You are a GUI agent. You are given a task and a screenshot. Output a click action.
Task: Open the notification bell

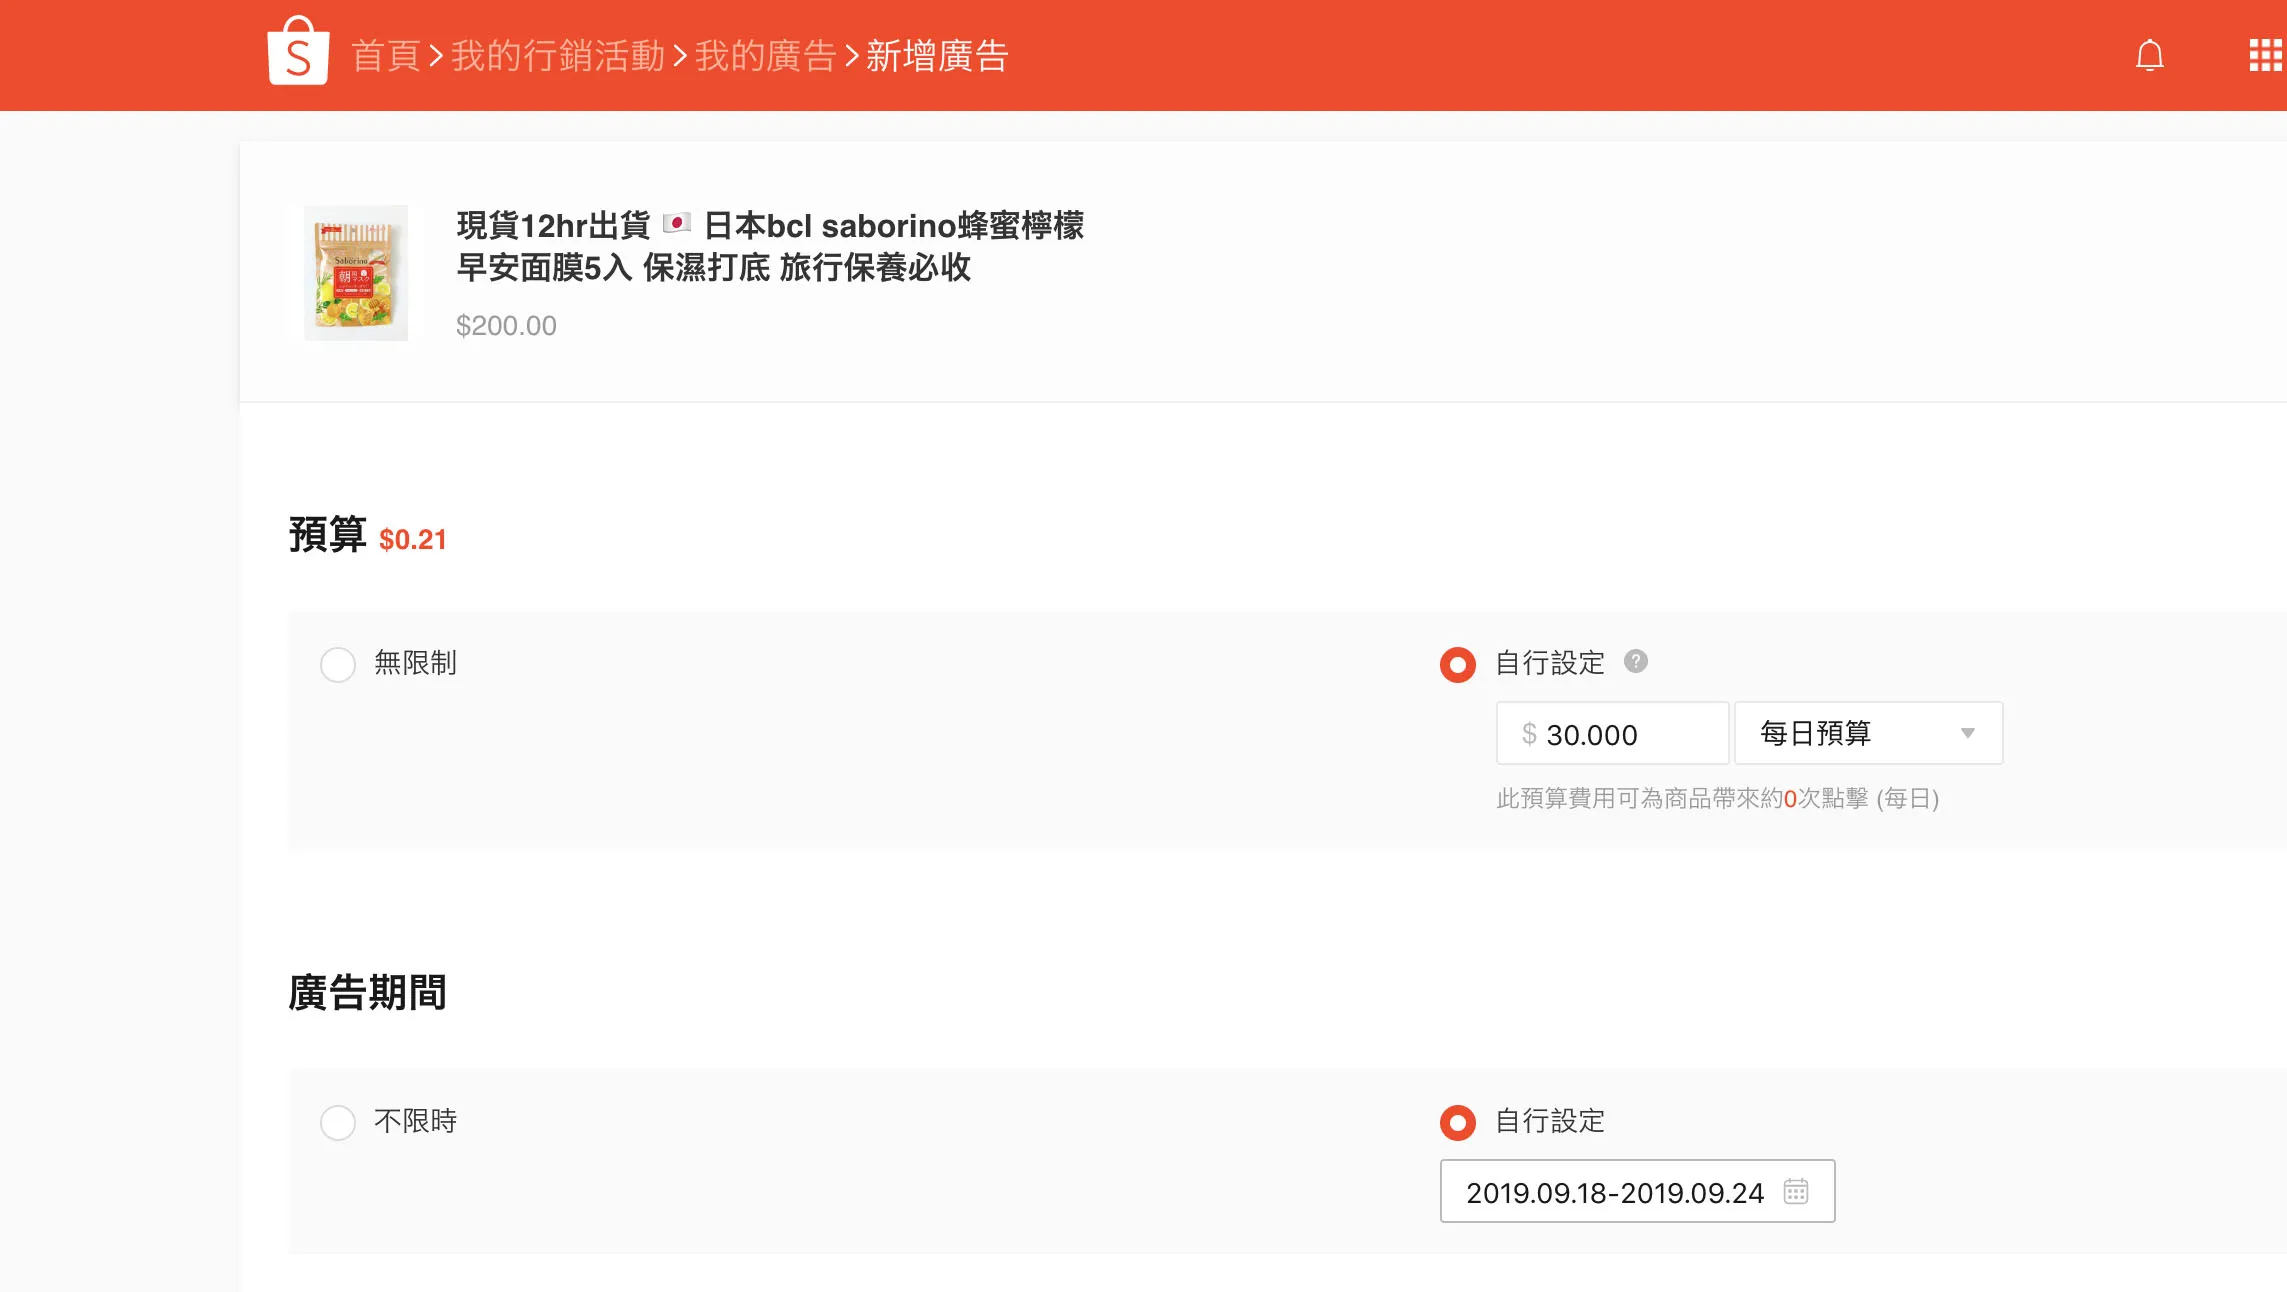click(x=2149, y=56)
